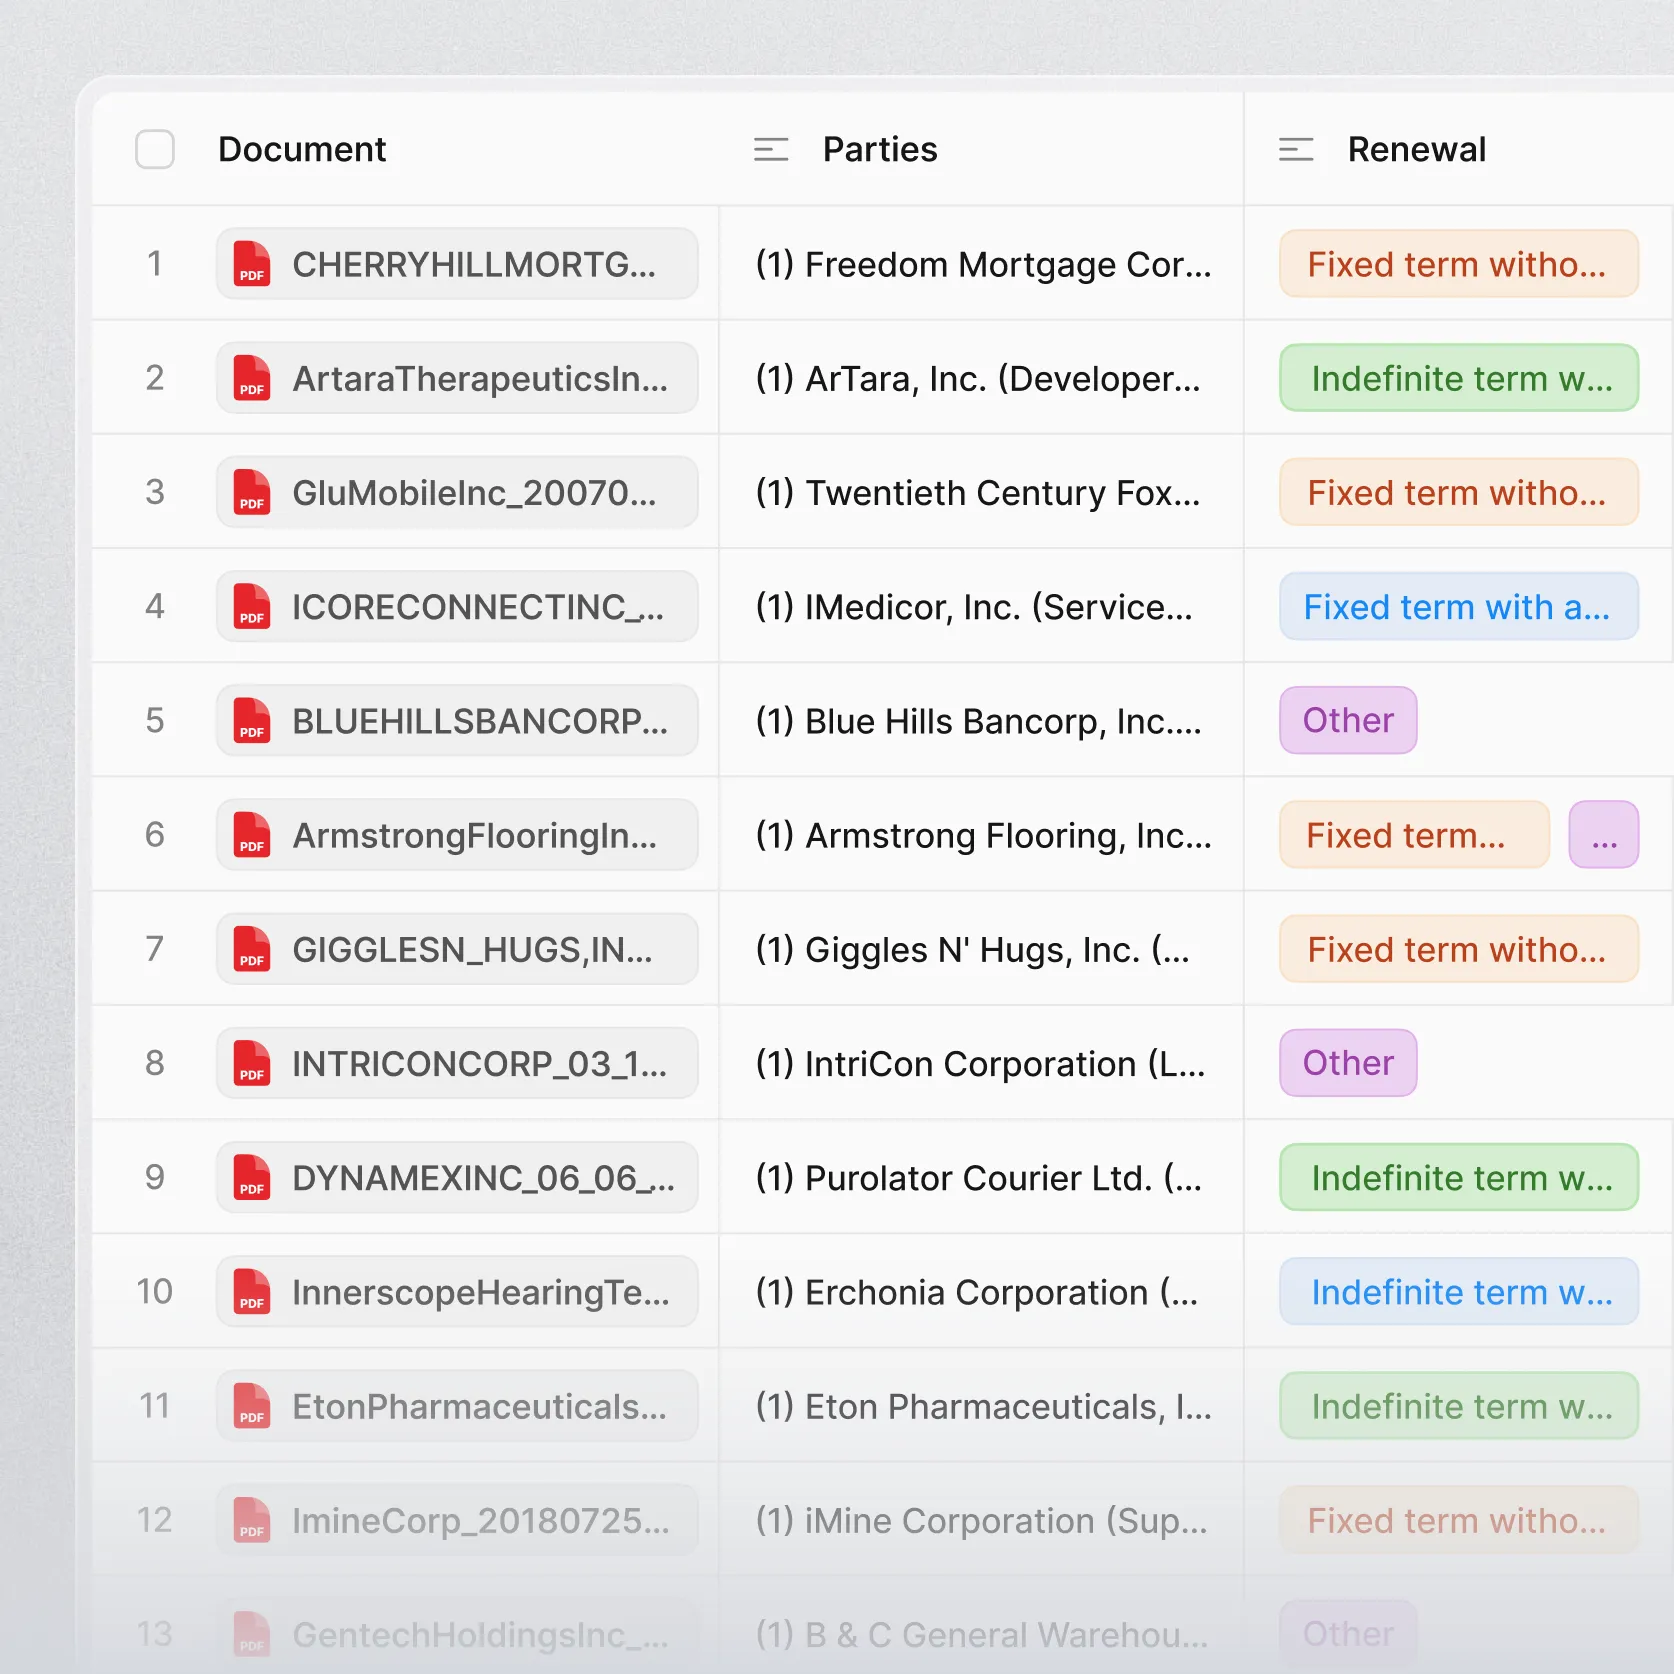
Task: Select the Armstrong Flooring, Inc... parties cell
Action: pos(982,834)
